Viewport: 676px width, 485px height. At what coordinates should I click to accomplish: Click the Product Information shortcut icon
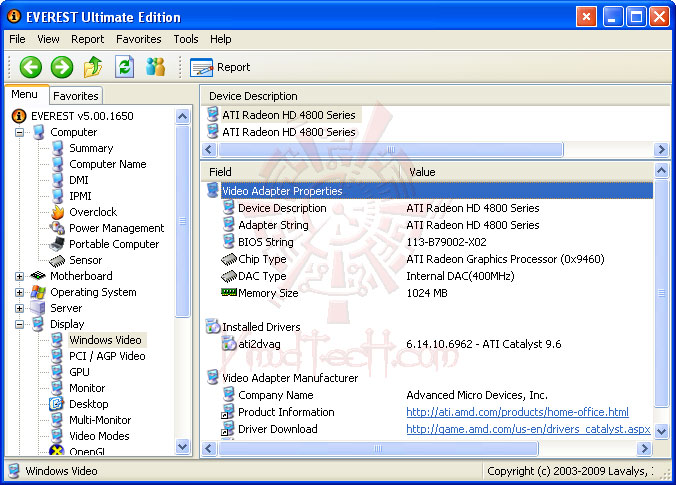click(228, 412)
